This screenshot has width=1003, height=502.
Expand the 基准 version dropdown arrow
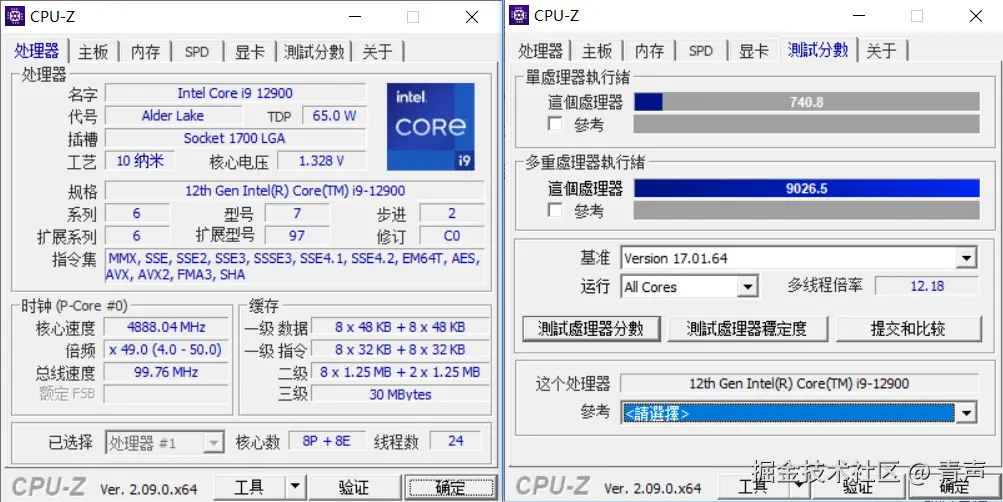[x=966, y=258]
